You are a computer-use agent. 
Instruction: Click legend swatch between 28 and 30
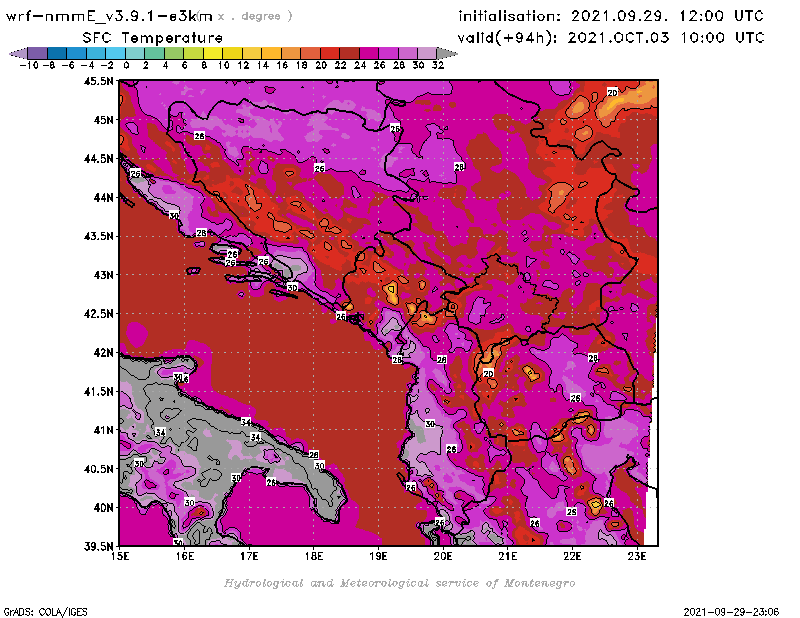[408, 53]
